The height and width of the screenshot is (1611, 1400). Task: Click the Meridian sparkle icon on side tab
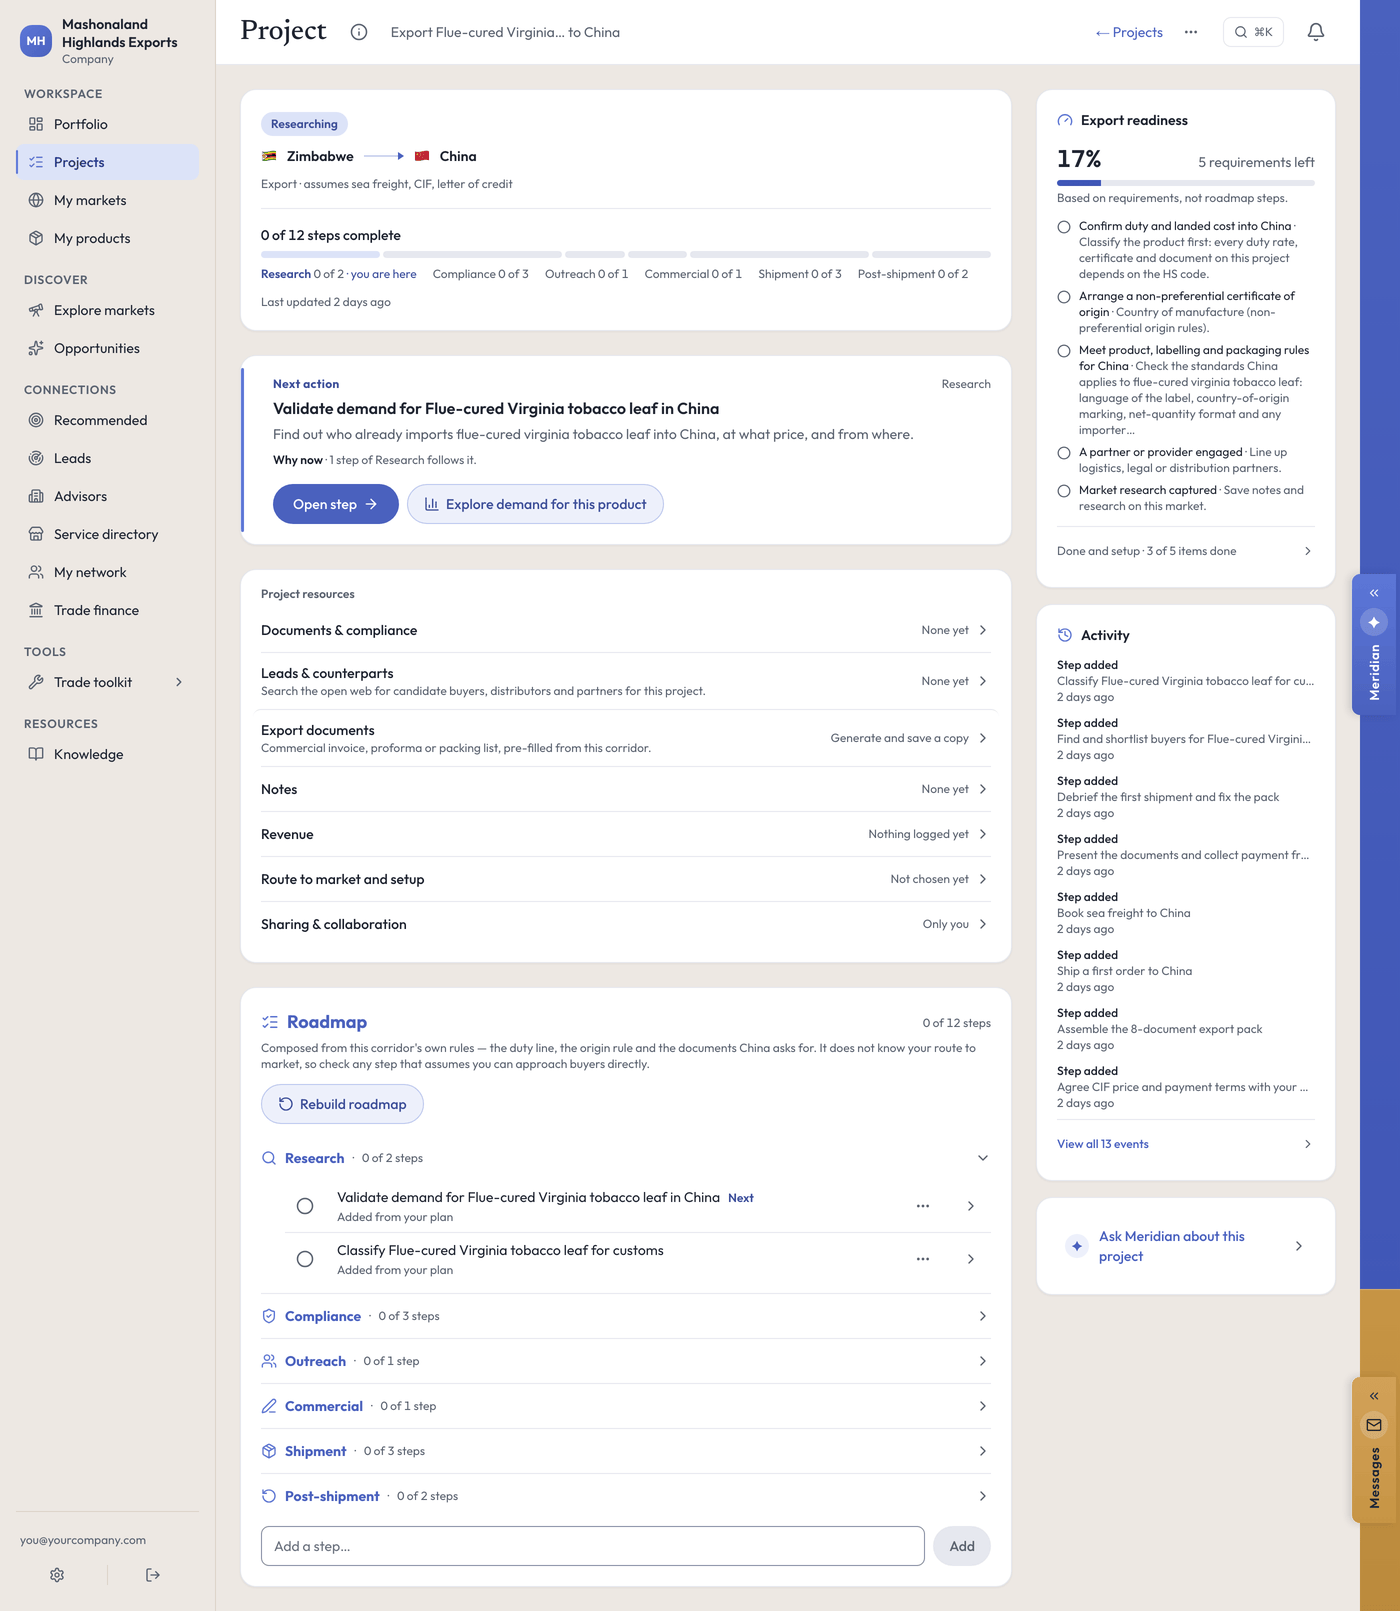point(1374,622)
